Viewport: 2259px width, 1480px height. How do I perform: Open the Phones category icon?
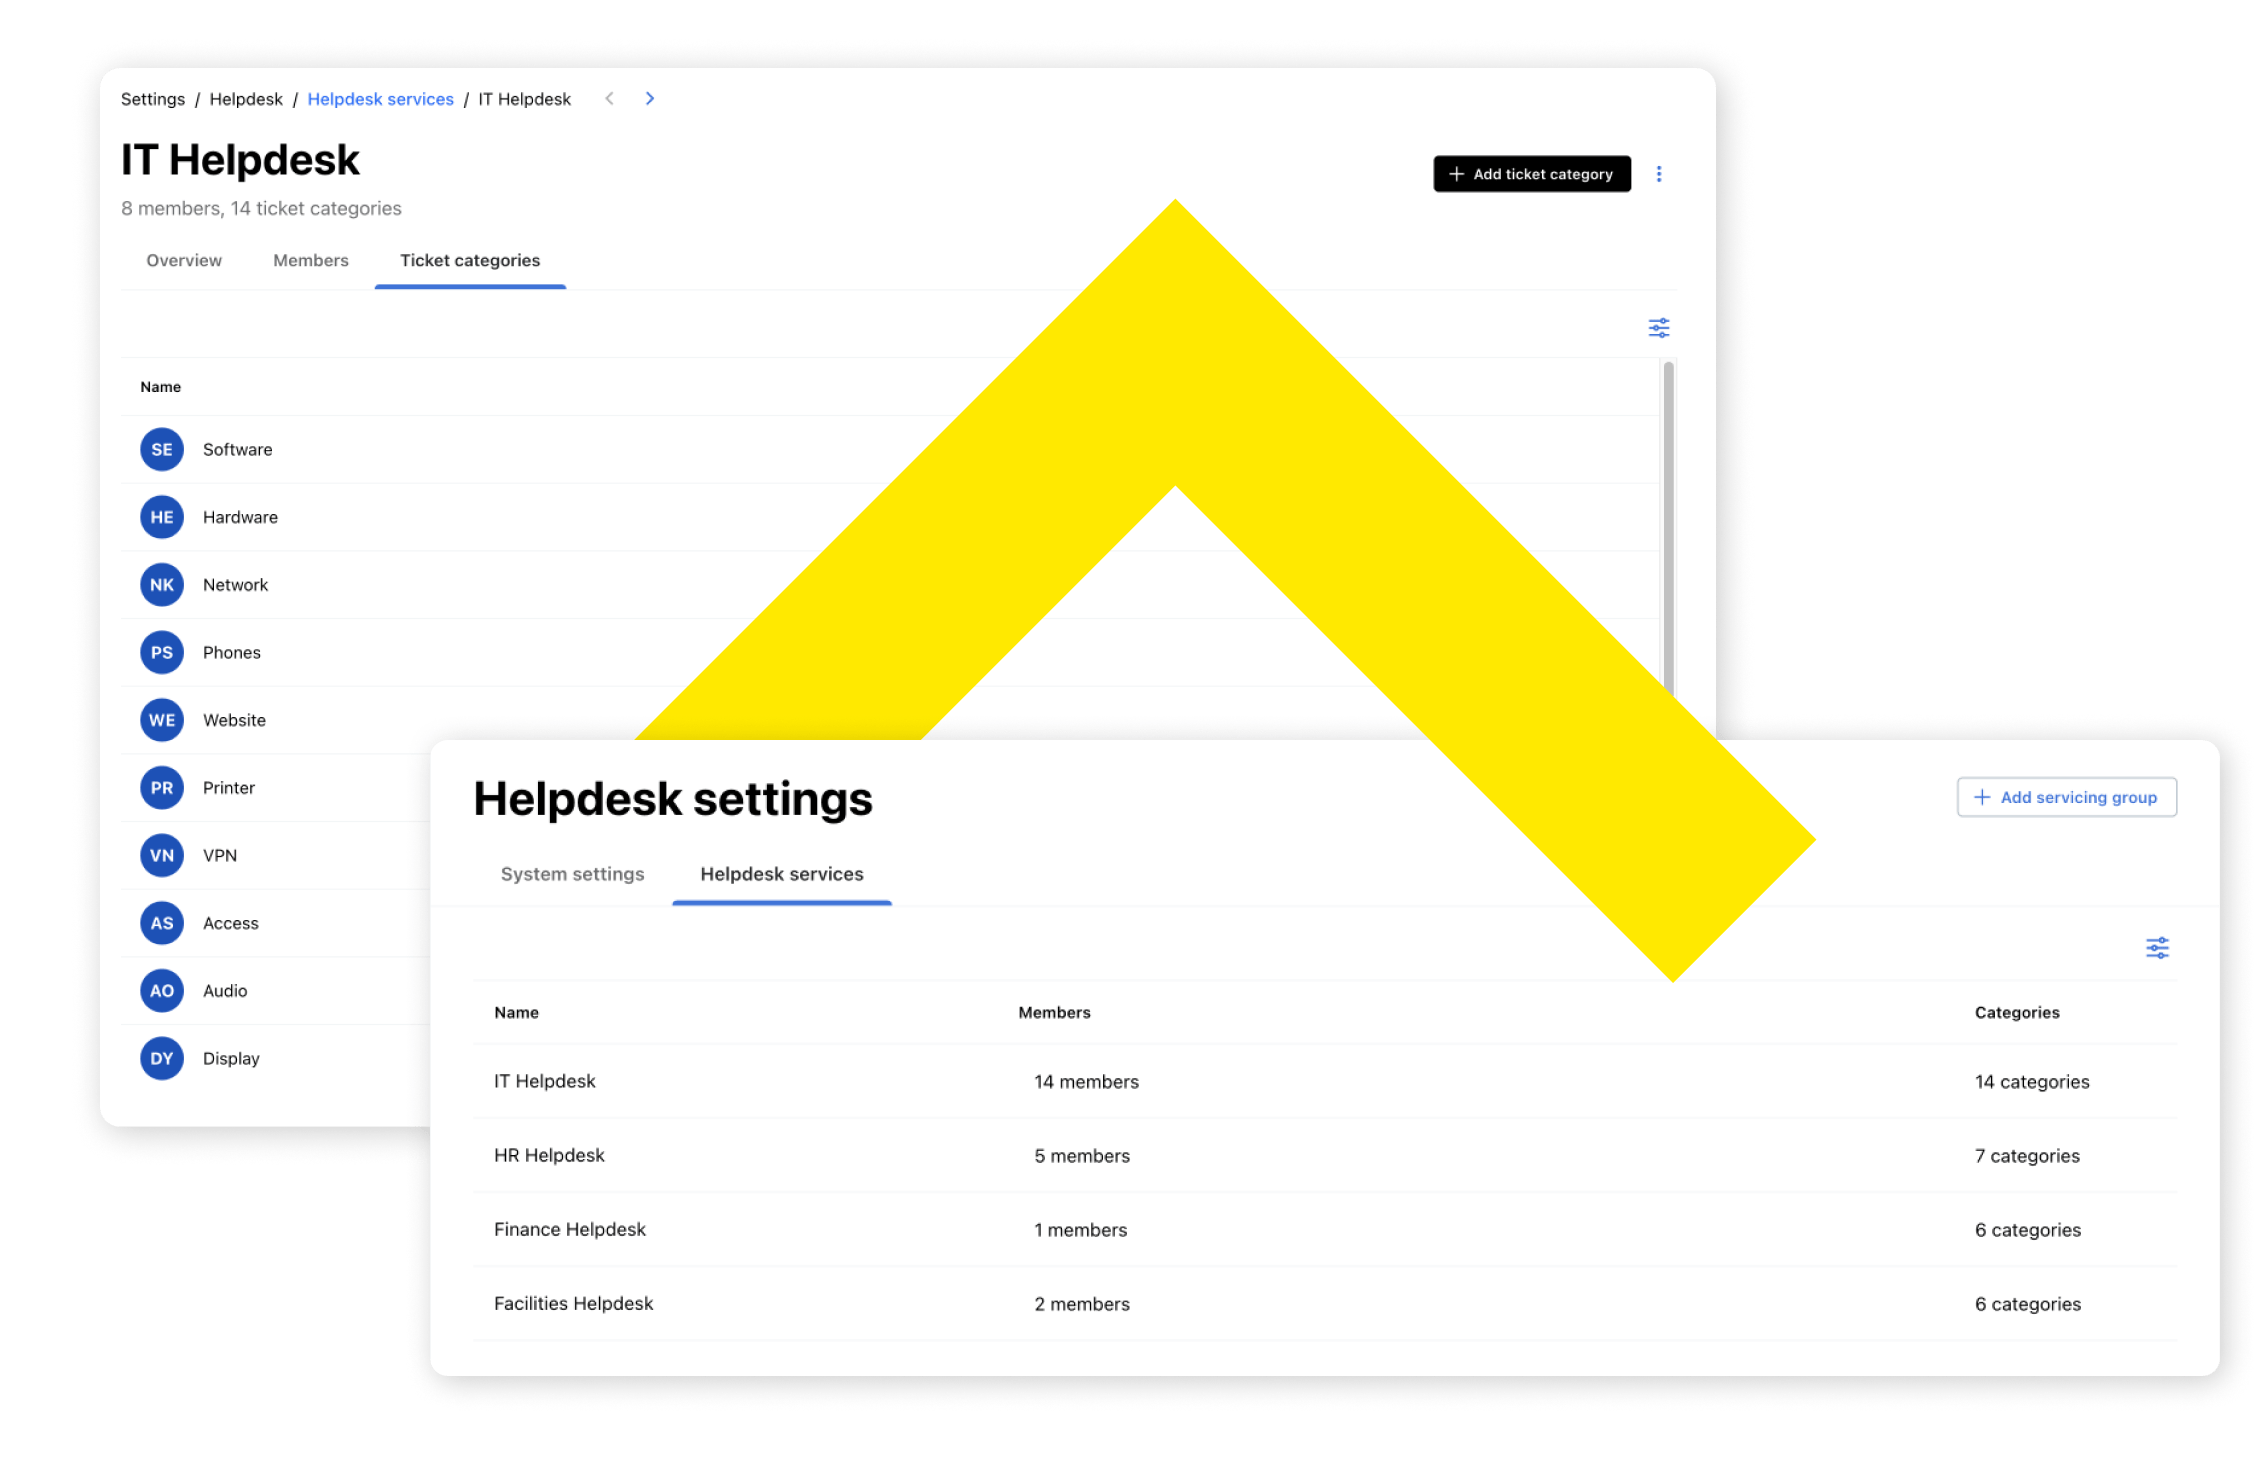click(x=161, y=652)
